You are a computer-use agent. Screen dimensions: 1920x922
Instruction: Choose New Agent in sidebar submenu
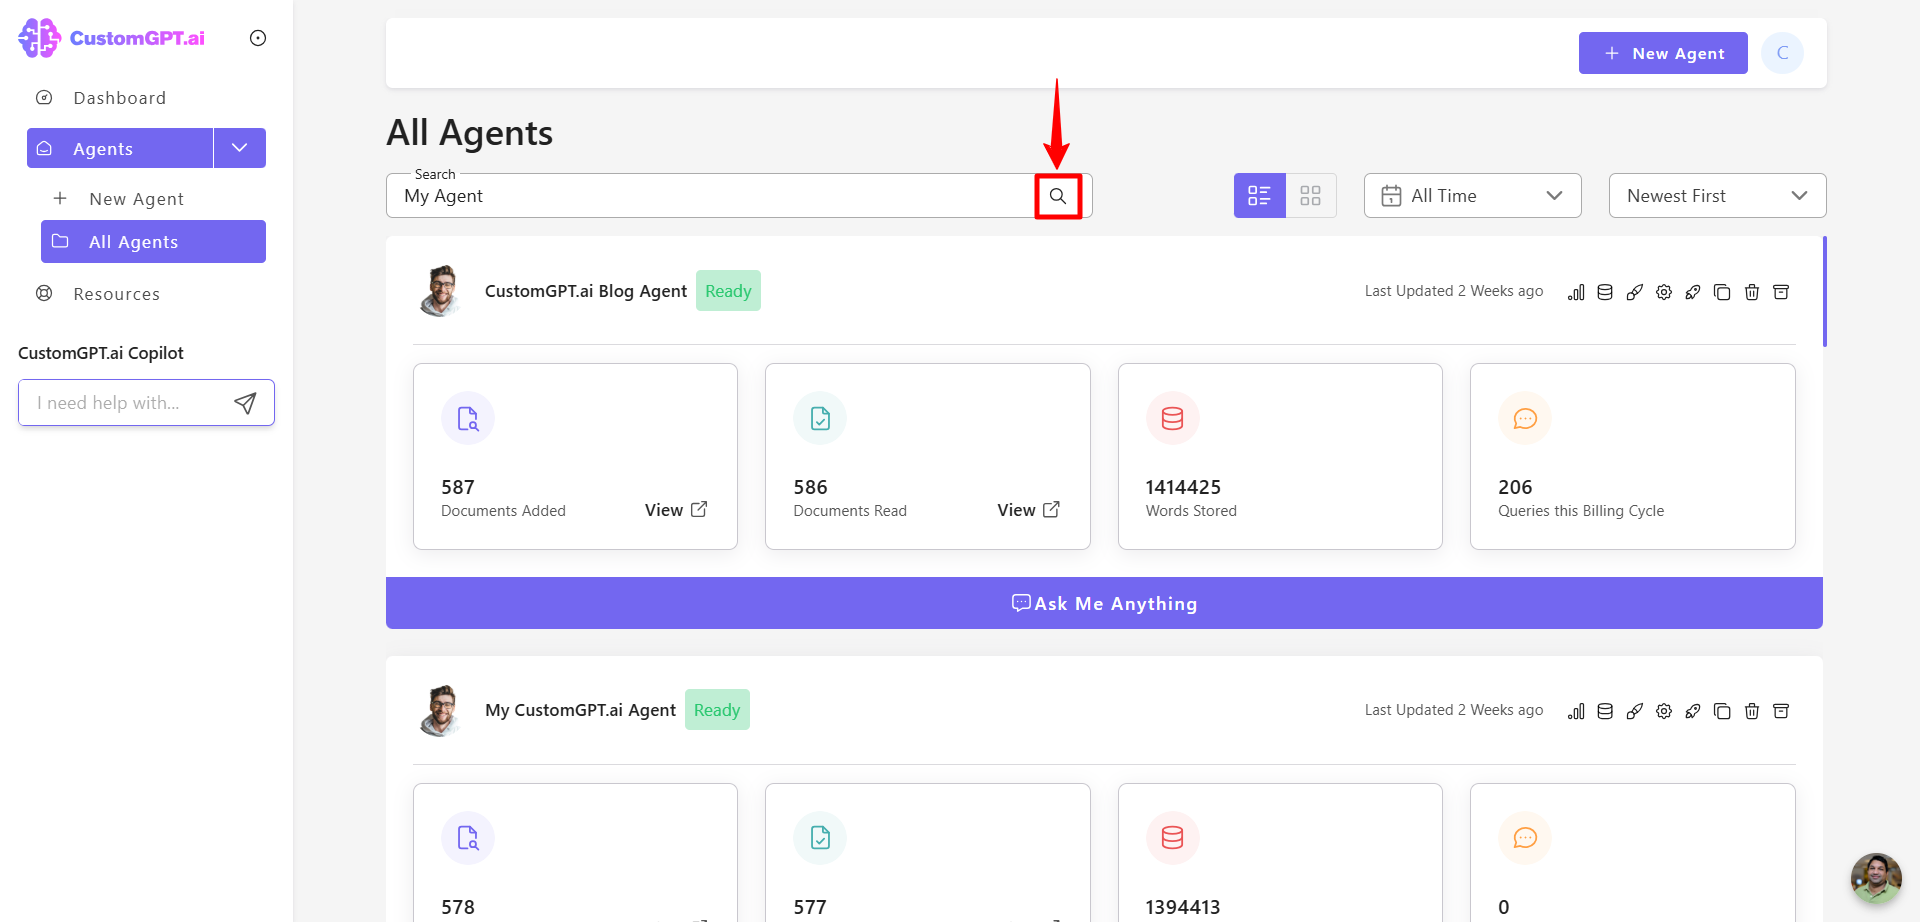(136, 199)
